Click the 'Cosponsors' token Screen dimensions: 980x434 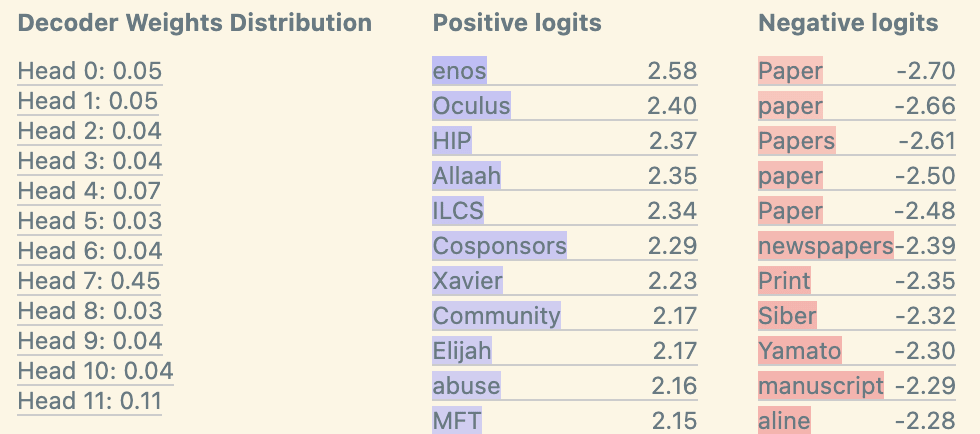(499, 246)
